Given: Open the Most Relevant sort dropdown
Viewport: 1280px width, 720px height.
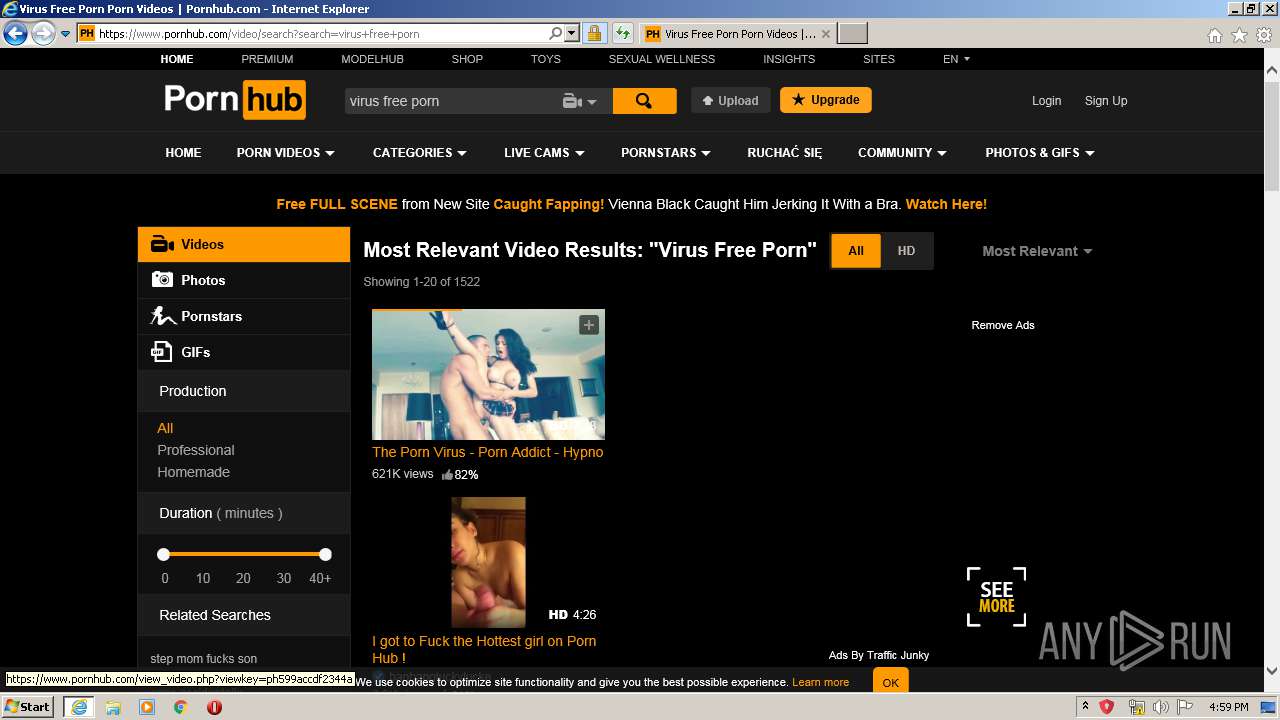Looking at the screenshot, I should point(1037,251).
